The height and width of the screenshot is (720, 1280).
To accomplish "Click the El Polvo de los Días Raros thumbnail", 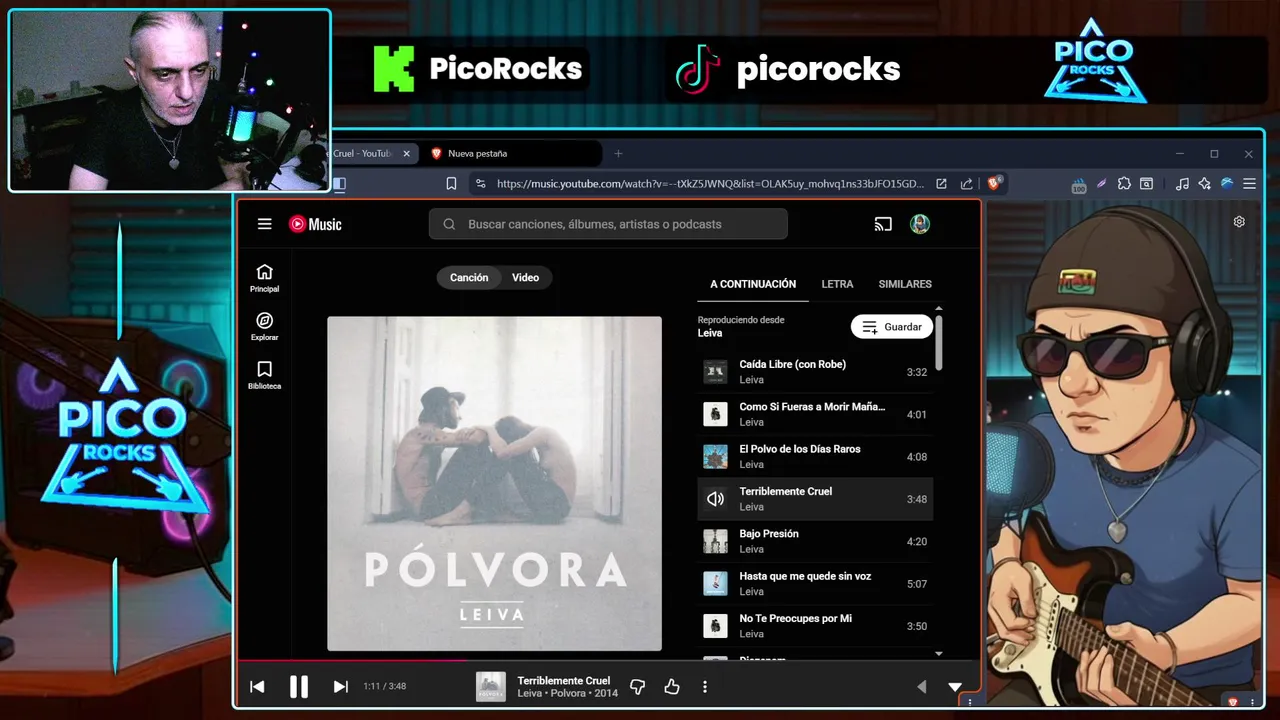I will [x=715, y=456].
